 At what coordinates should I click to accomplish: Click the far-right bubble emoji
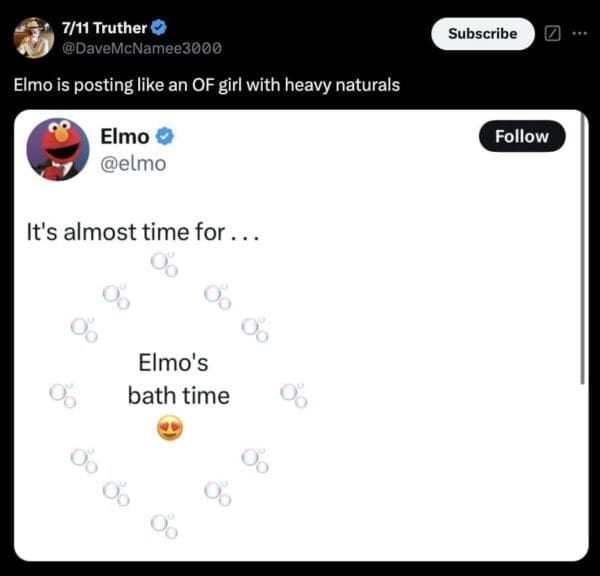pos(293,395)
